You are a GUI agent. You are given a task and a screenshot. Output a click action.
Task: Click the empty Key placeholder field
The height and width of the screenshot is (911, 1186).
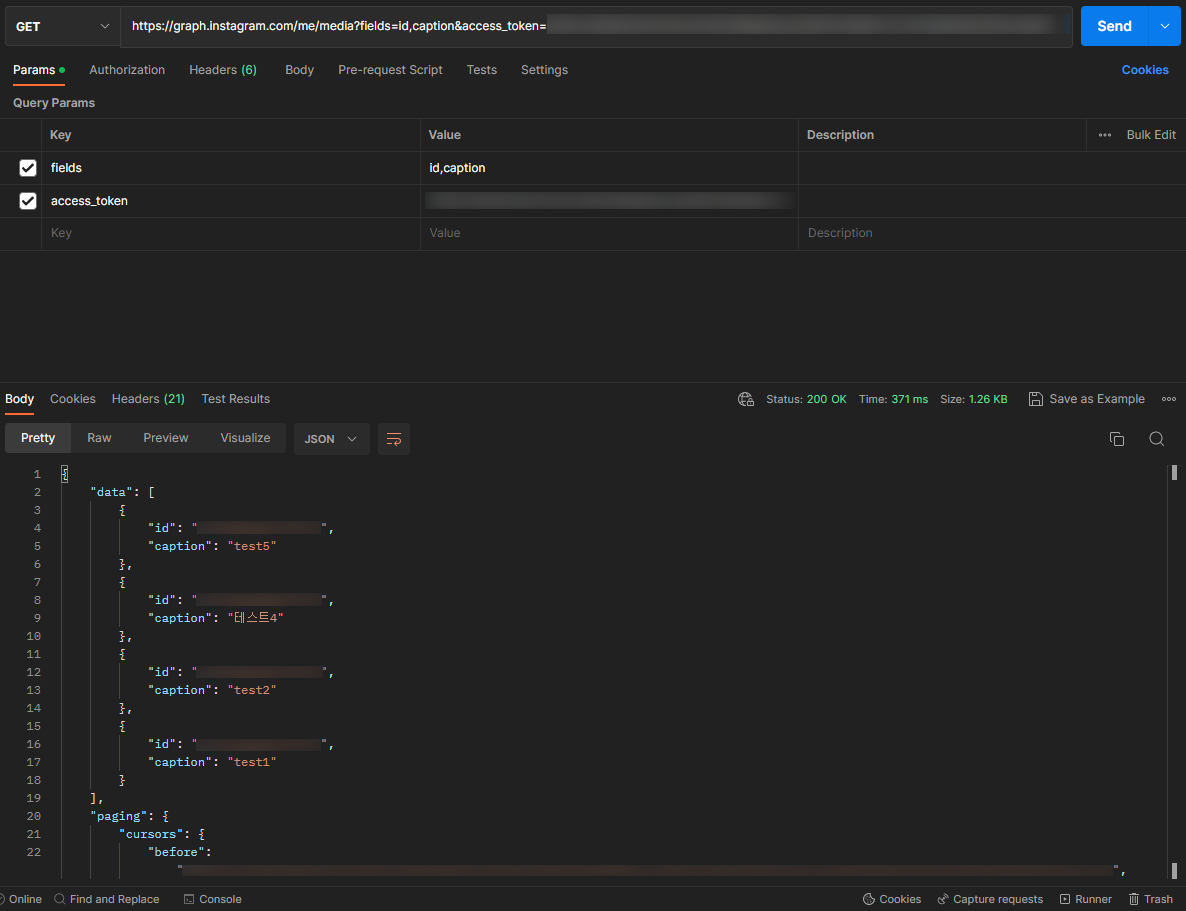click(231, 233)
